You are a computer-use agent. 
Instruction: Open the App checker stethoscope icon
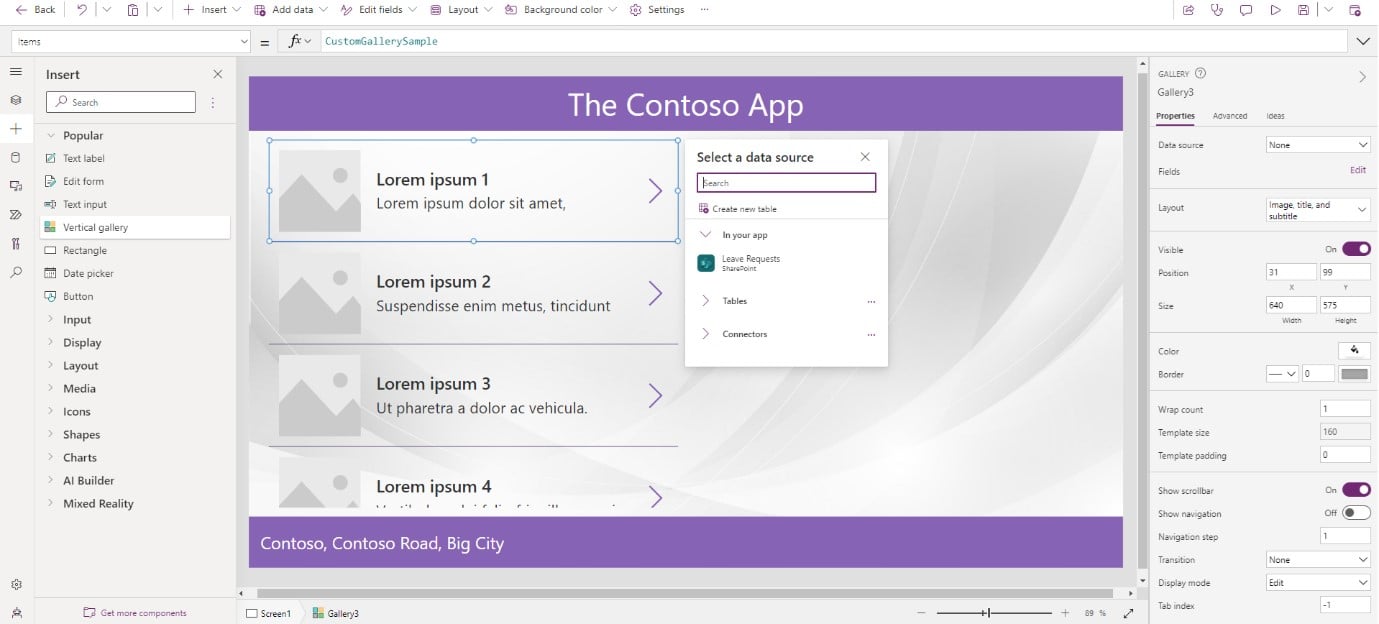coord(1217,10)
